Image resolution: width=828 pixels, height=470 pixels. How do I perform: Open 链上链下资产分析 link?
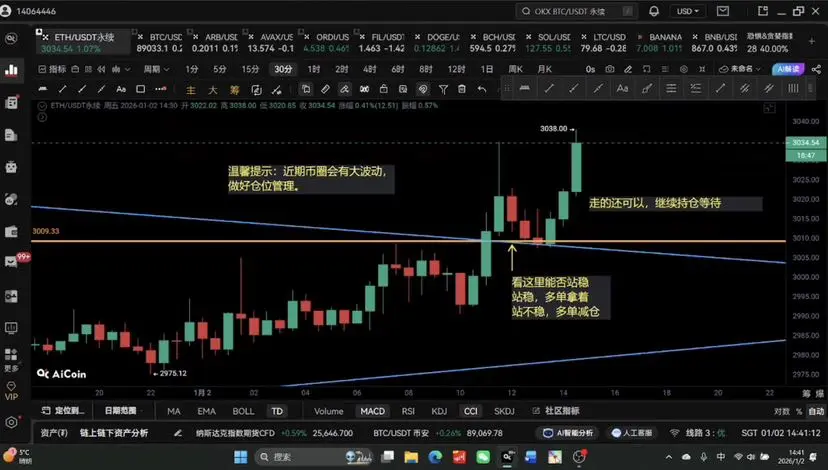coord(114,433)
